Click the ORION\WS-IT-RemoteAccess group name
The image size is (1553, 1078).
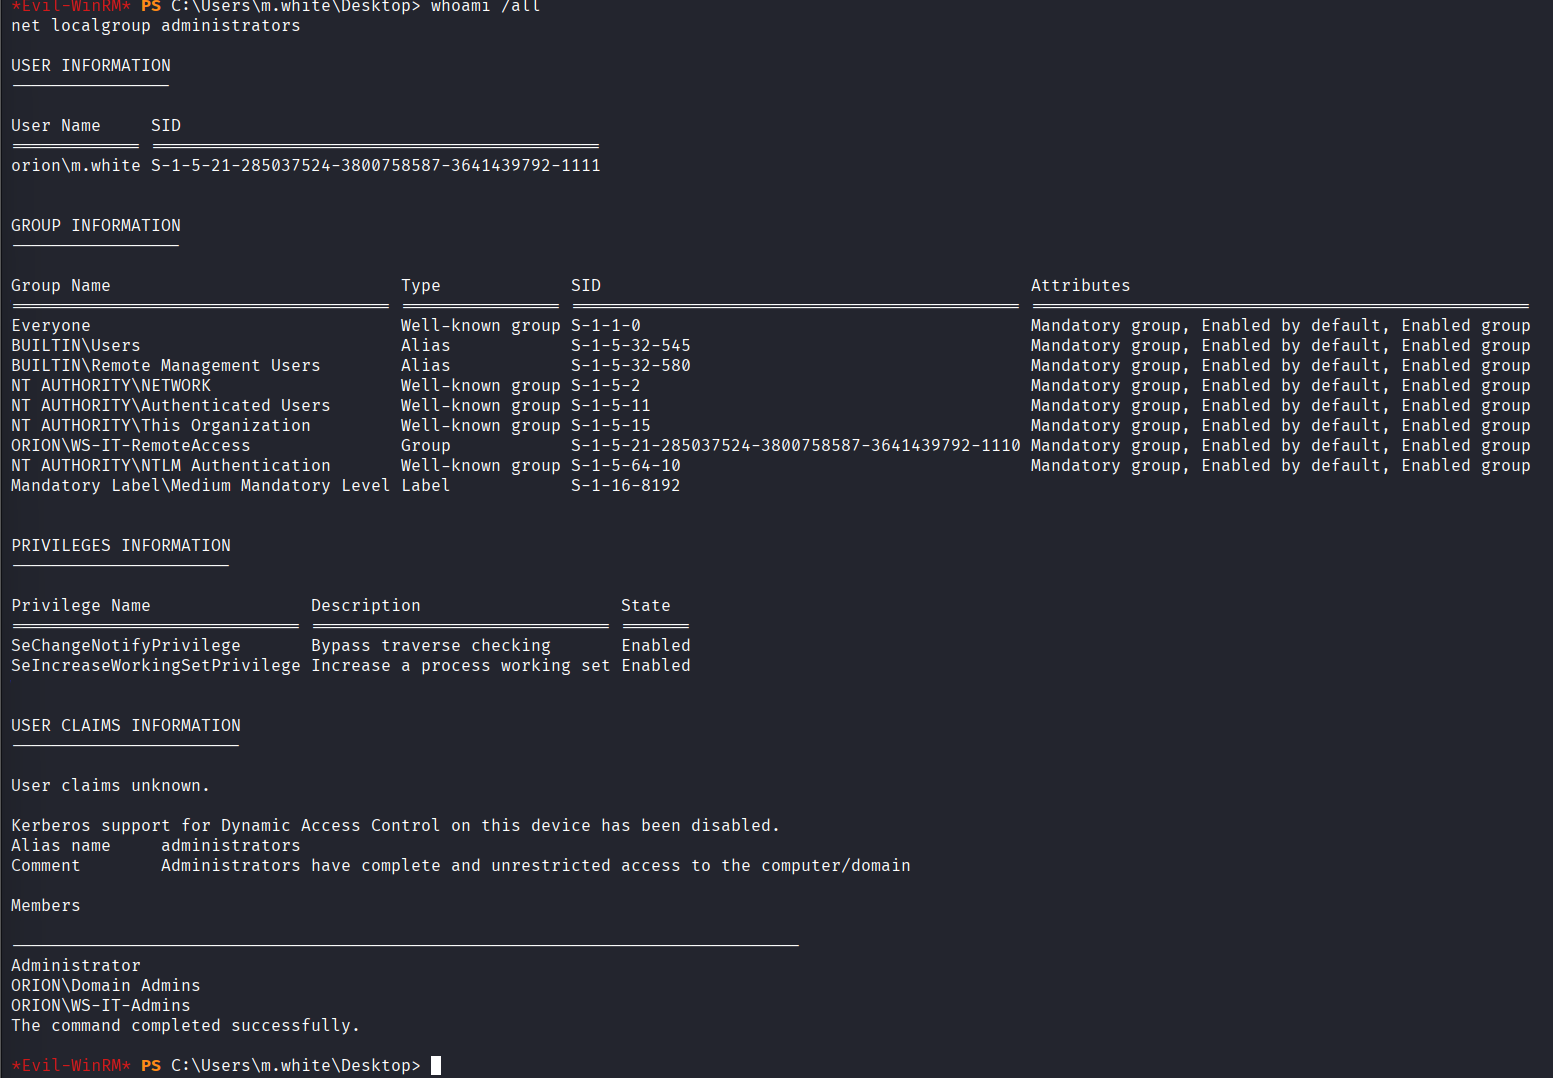131,446
